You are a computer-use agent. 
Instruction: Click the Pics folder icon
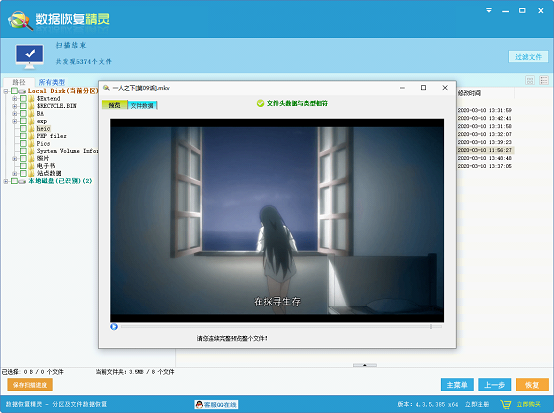pos(31,143)
